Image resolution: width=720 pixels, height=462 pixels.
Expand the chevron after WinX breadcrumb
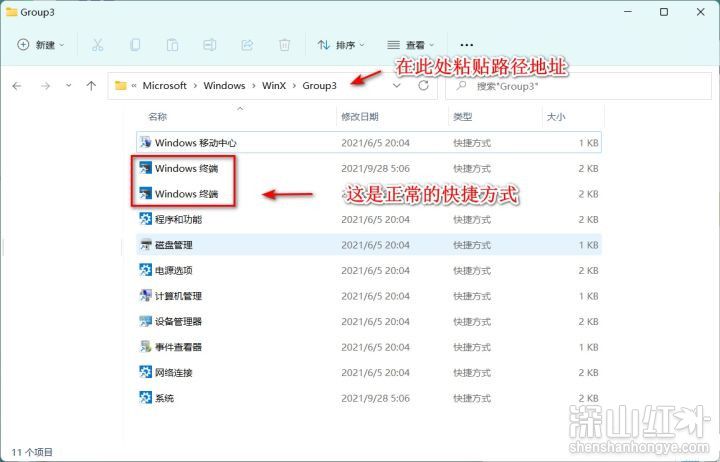point(294,86)
